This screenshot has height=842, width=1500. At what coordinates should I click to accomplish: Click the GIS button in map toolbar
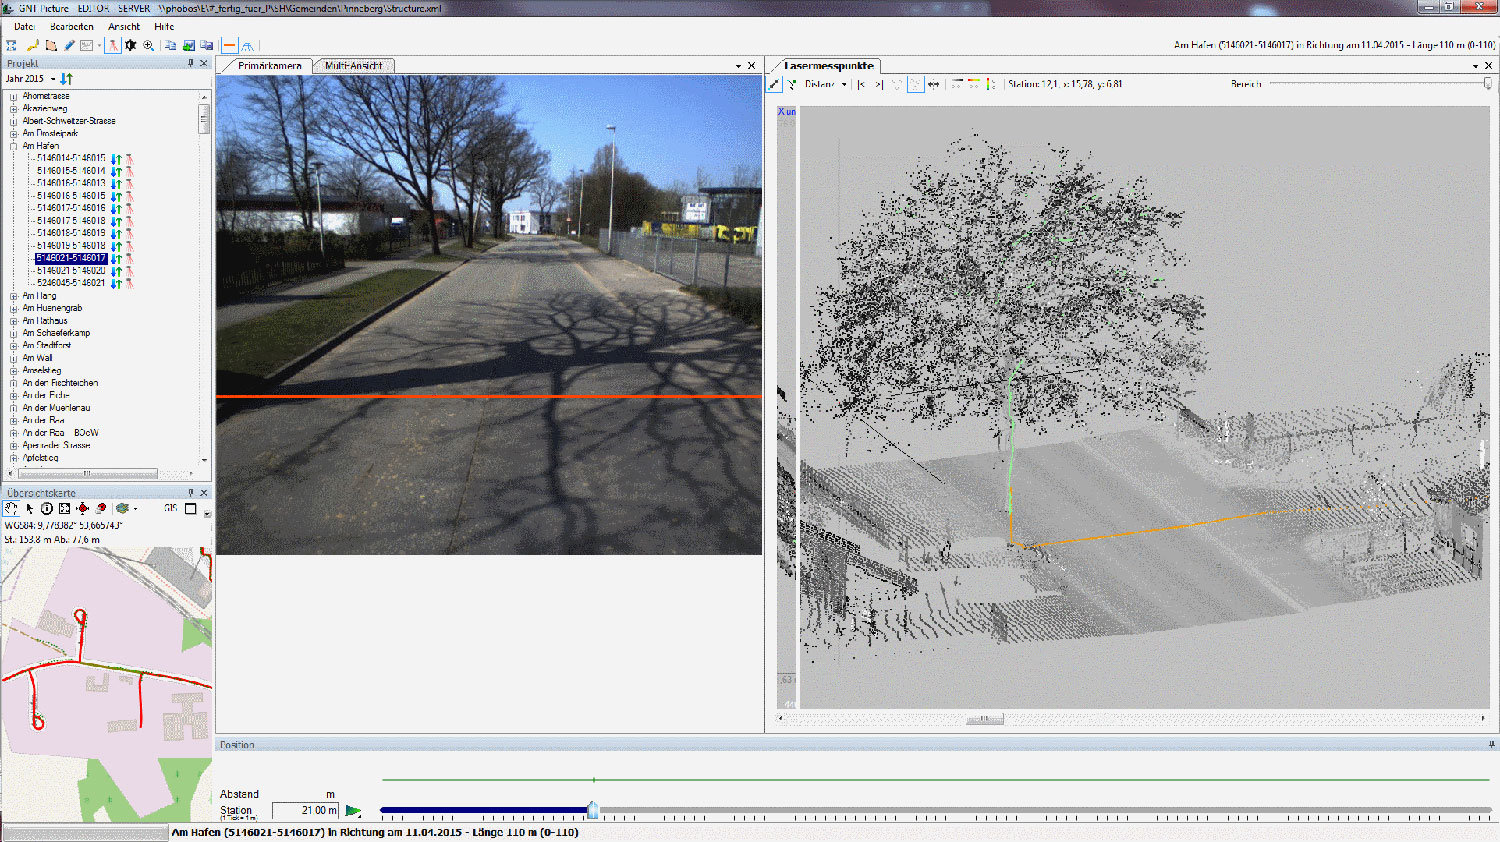point(171,509)
